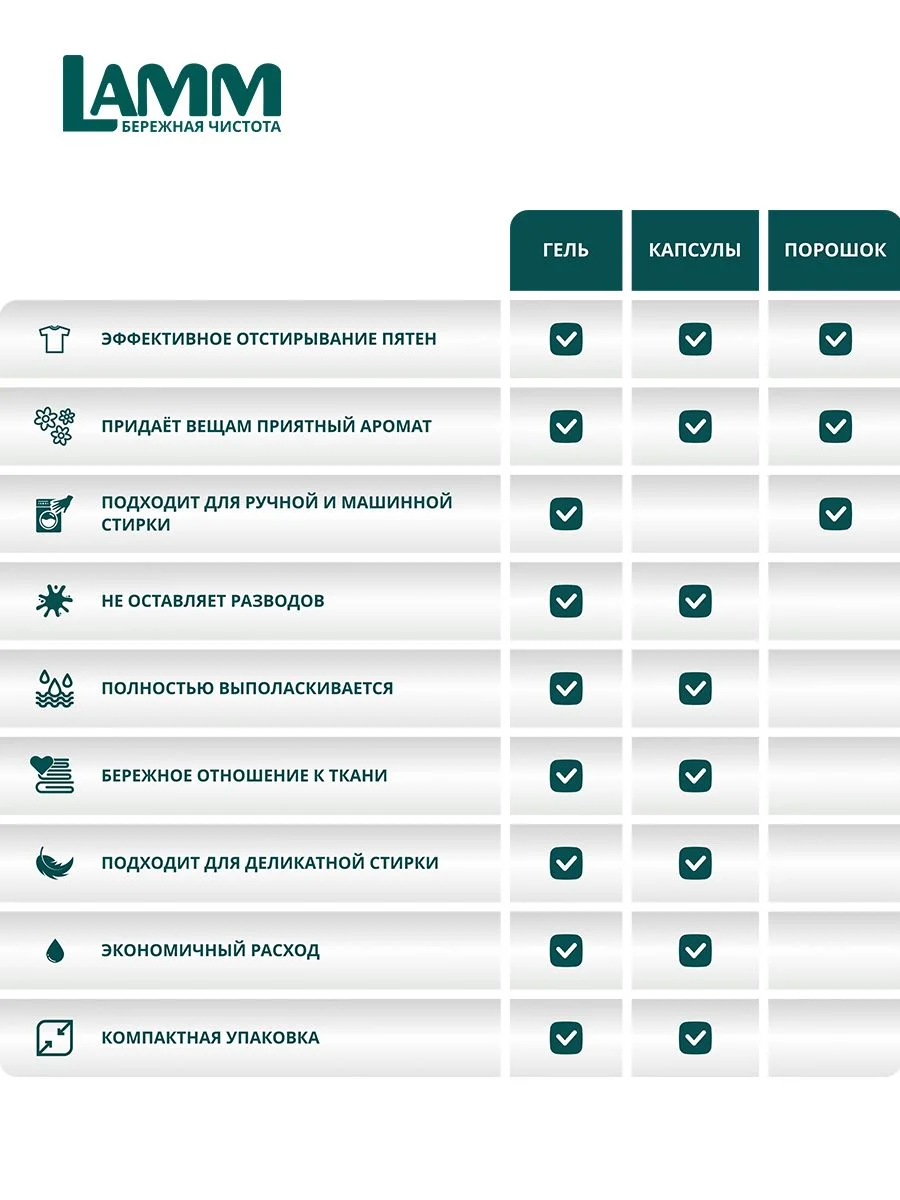Click the LAMM logo
900x1200 pixels.
(x=172, y=94)
